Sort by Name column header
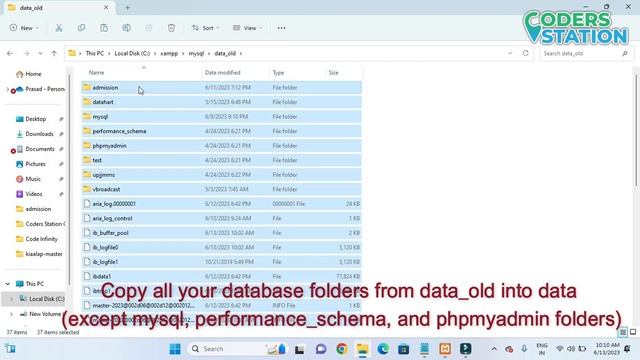 click(141, 72)
